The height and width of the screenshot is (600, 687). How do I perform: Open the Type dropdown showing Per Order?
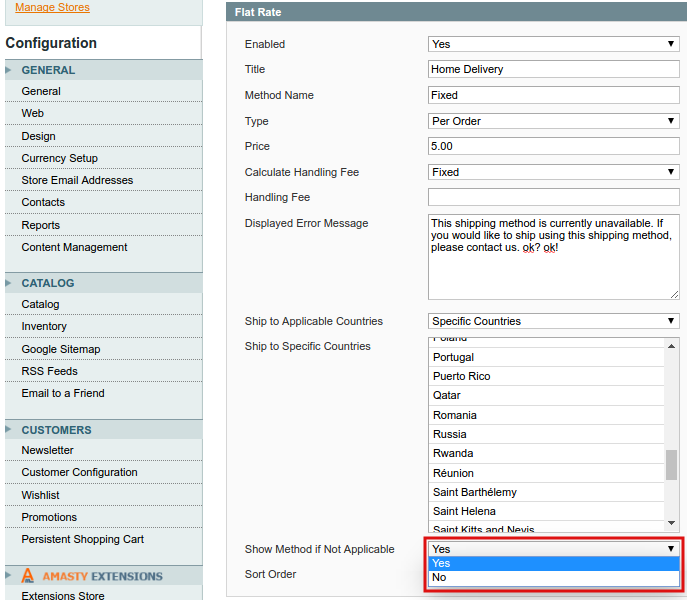(x=553, y=121)
